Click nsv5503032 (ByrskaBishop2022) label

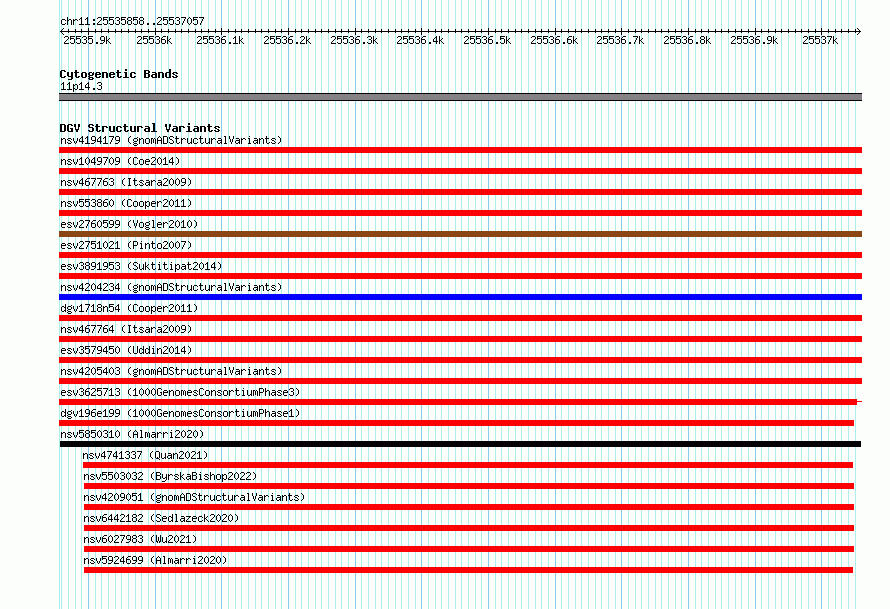coord(170,476)
